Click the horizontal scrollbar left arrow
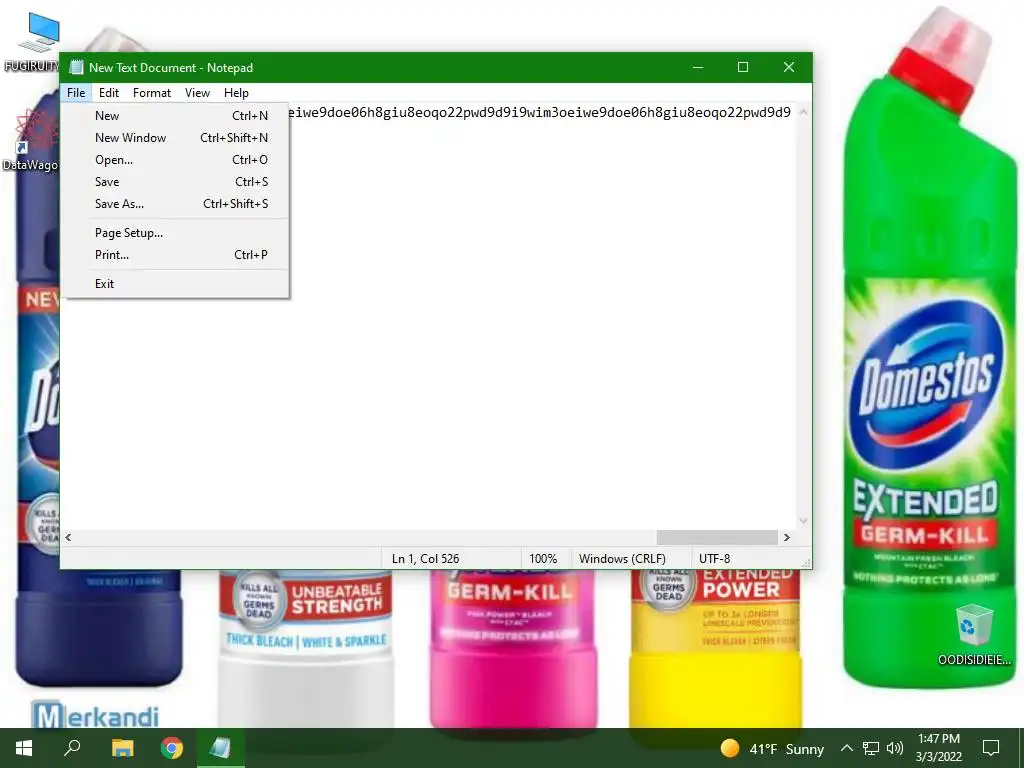The image size is (1024, 768). [69, 537]
